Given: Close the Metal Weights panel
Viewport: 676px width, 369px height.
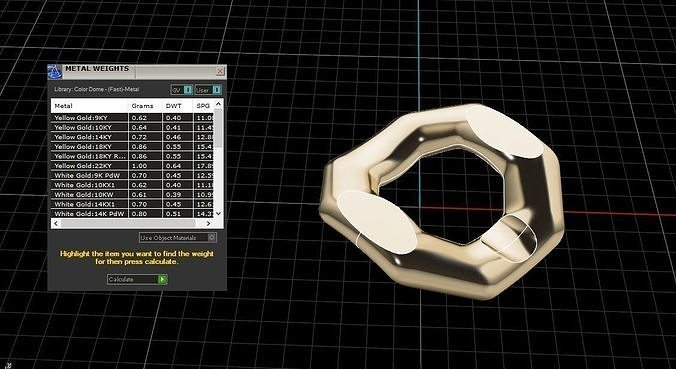Looking at the screenshot, I should point(220,71).
